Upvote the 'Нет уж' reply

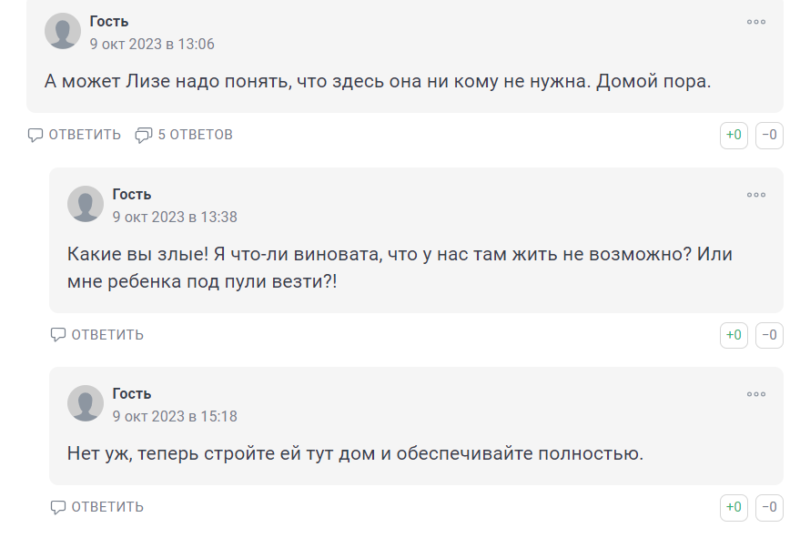coord(734,507)
